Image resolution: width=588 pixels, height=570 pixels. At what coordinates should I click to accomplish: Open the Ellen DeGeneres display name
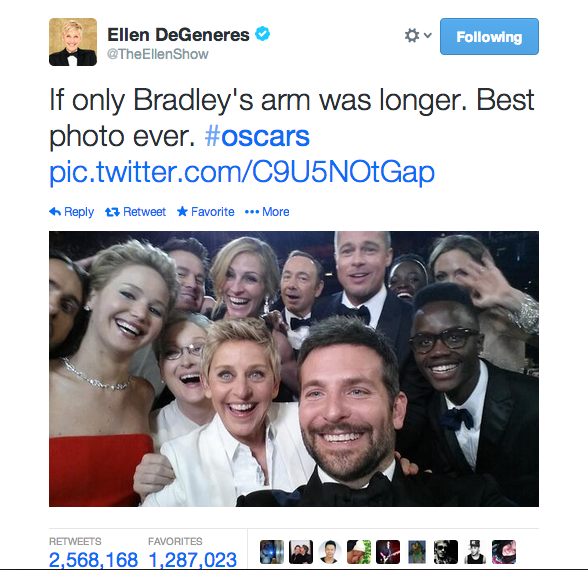[x=178, y=35]
